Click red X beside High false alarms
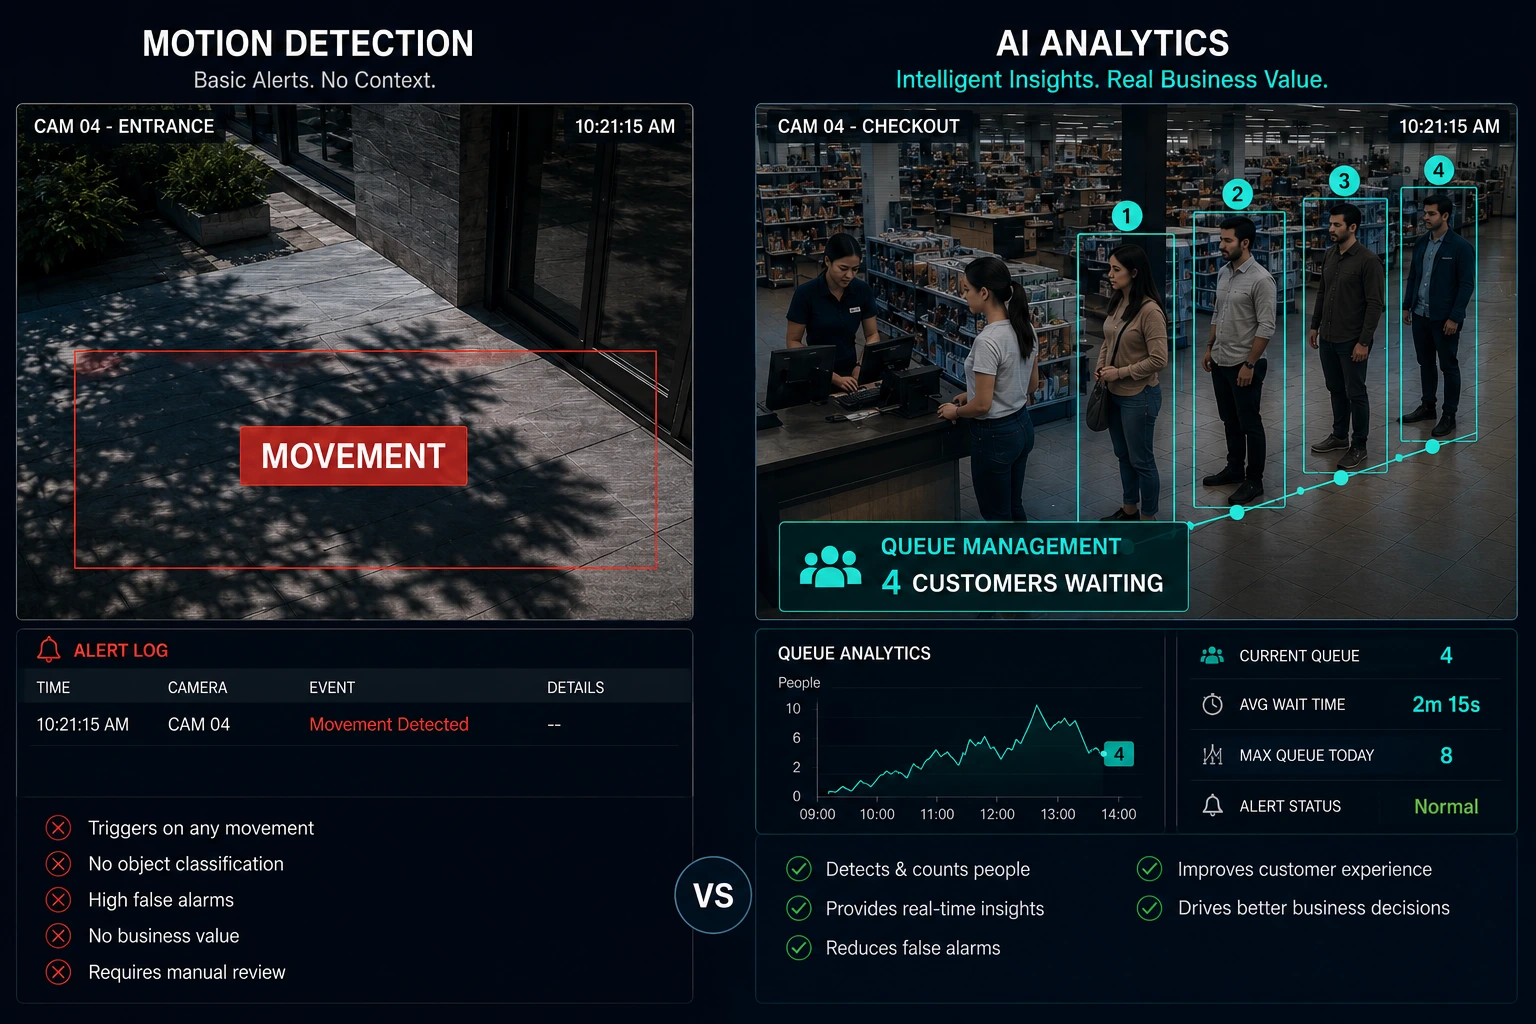 click(59, 900)
